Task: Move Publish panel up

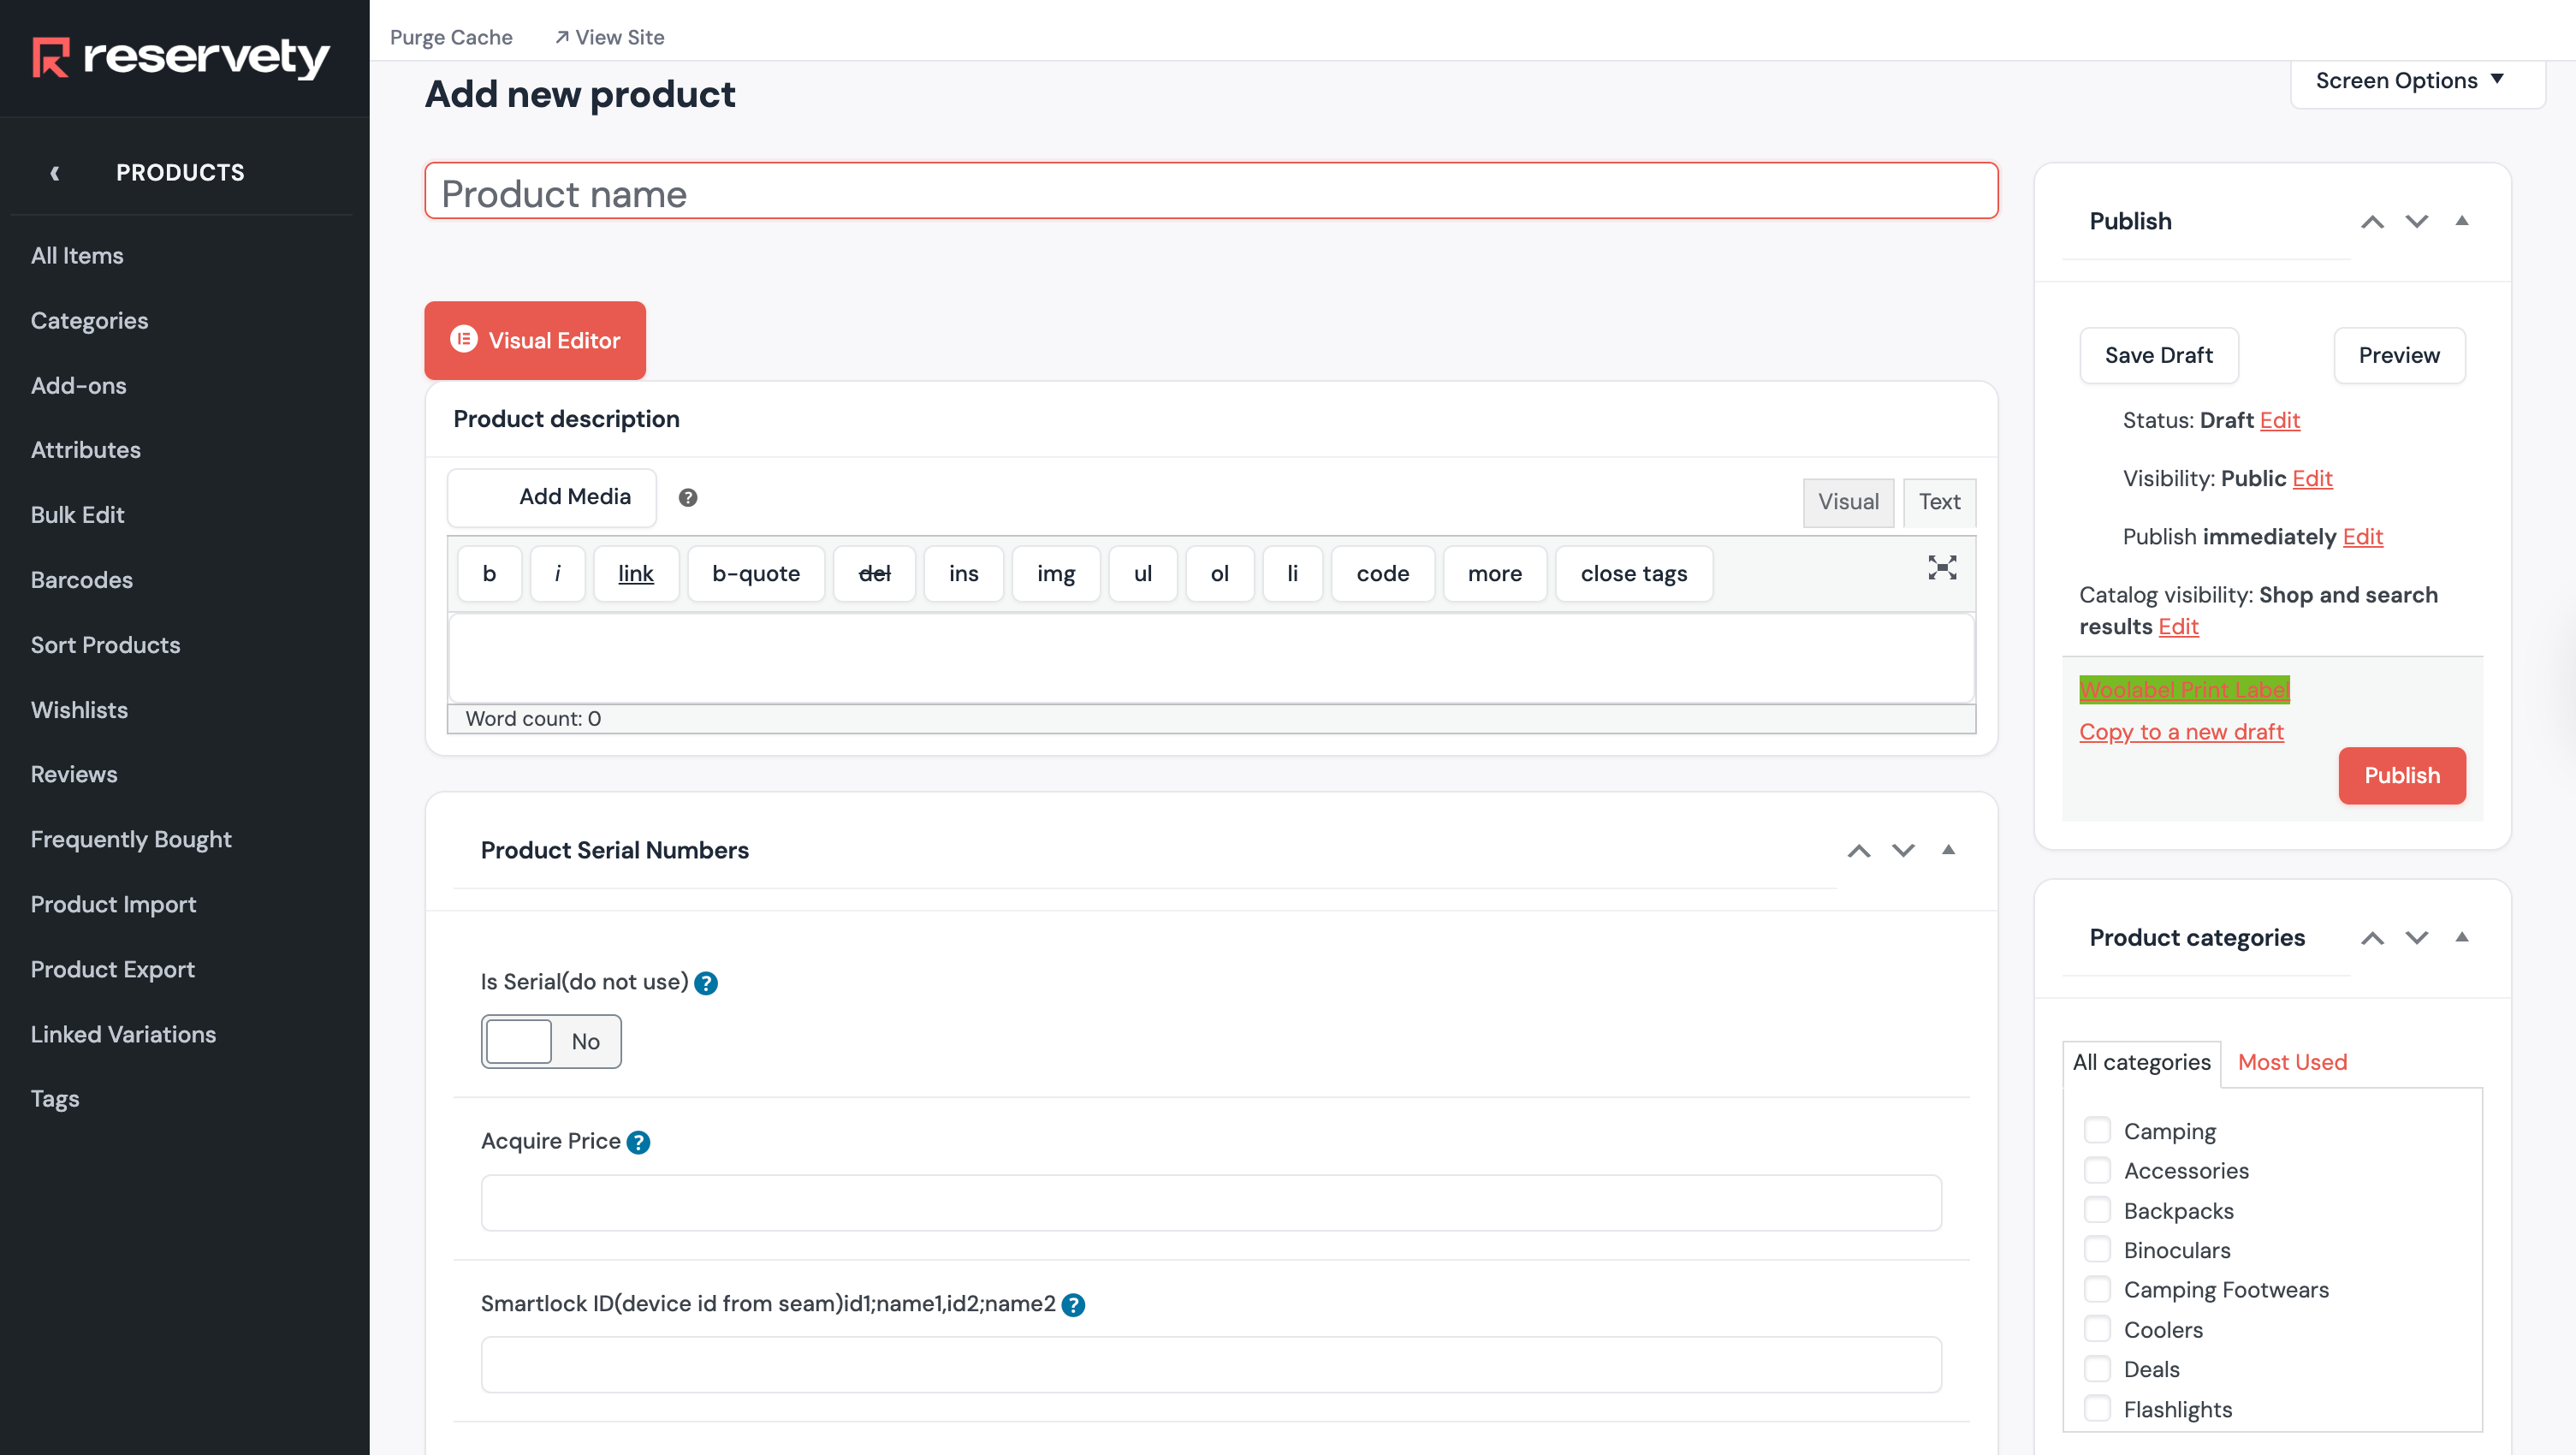Action: pos(2372,222)
